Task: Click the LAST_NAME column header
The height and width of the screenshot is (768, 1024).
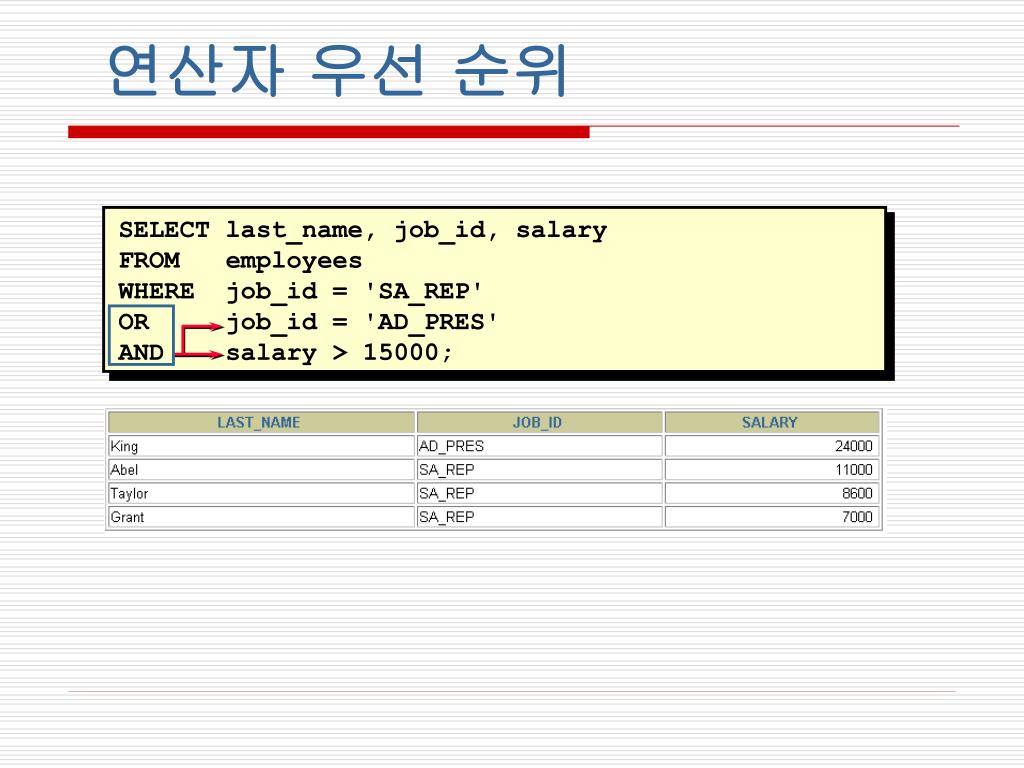Action: (261, 423)
